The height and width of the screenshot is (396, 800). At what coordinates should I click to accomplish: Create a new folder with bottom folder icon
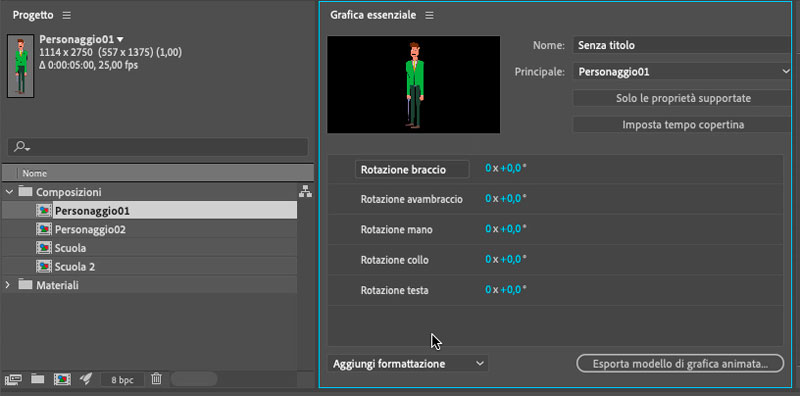click(38, 379)
